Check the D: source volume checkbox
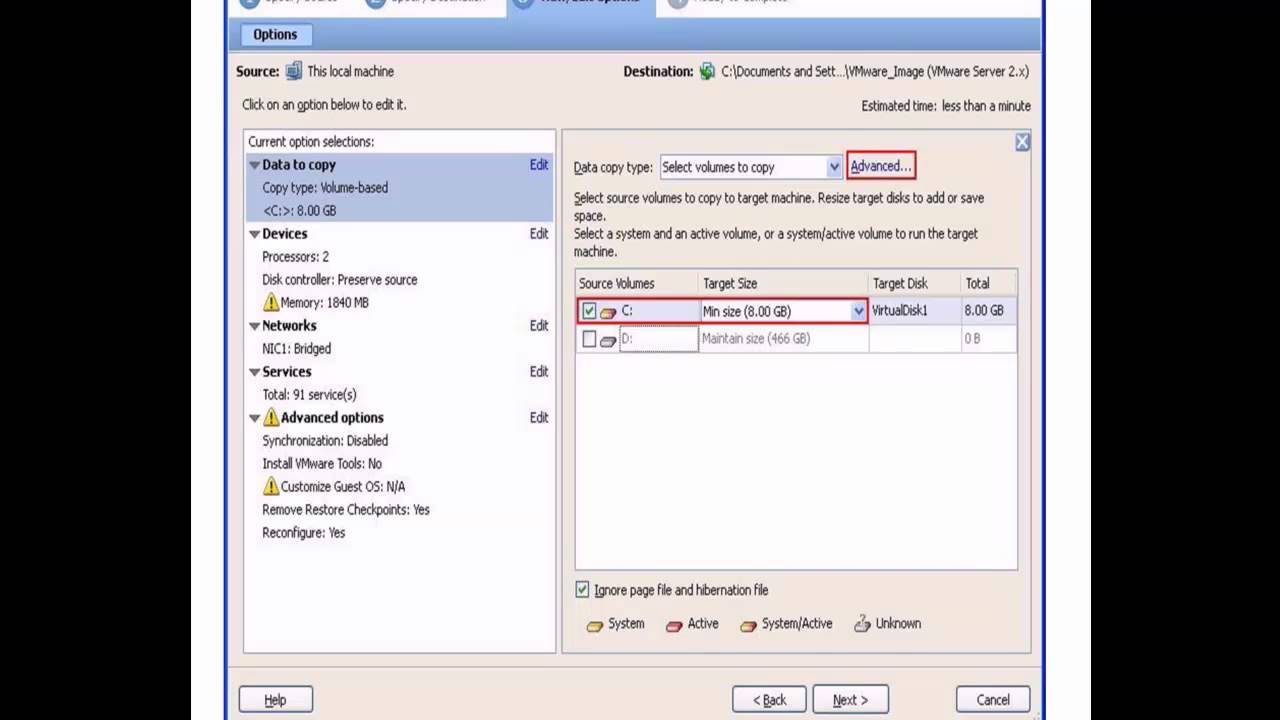The width and height of the screenshot is (1280, 720). (x=589, y=339)
